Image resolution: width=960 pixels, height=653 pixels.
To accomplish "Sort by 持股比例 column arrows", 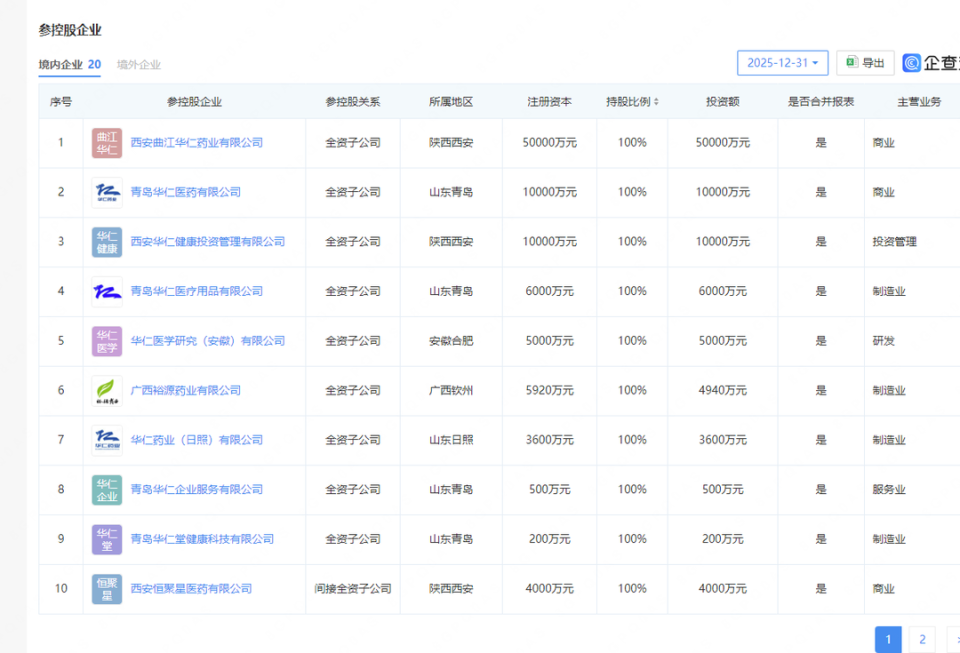I will point(656,102).
